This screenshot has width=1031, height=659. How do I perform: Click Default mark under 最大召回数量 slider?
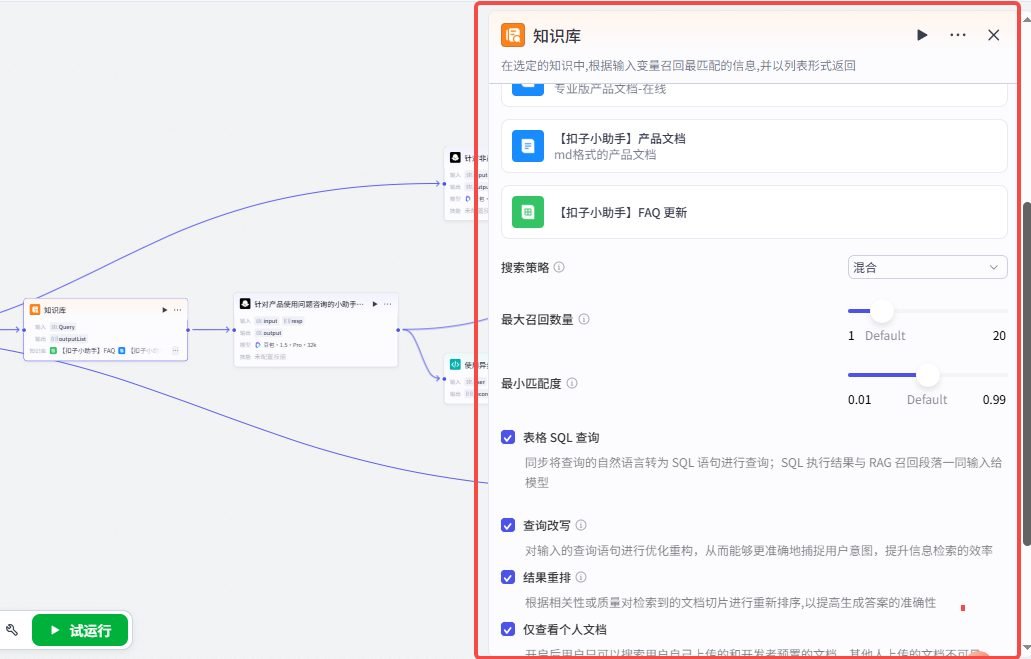pyautogui.click(x=885, y=335)
